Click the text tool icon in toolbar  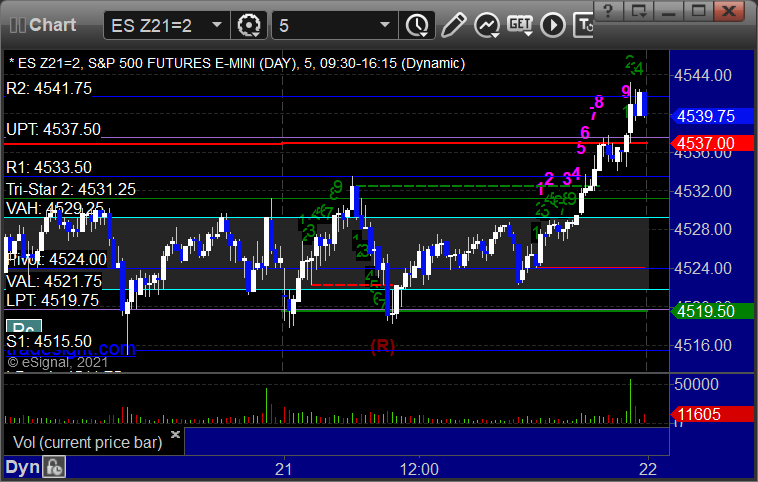tap(583, 25)
